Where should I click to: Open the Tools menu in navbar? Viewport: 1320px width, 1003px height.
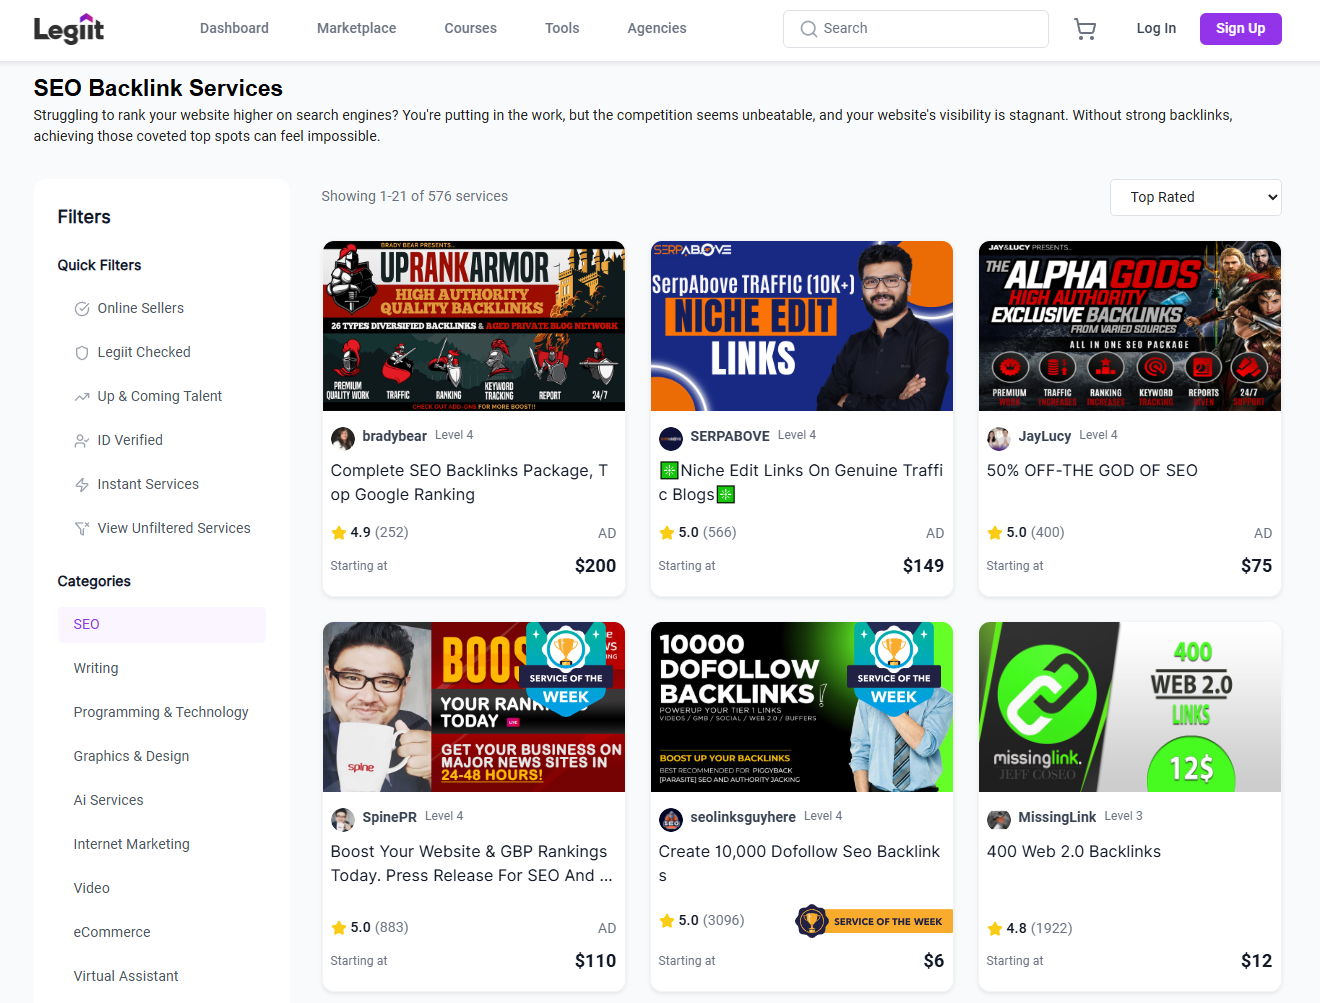(562, 28)
